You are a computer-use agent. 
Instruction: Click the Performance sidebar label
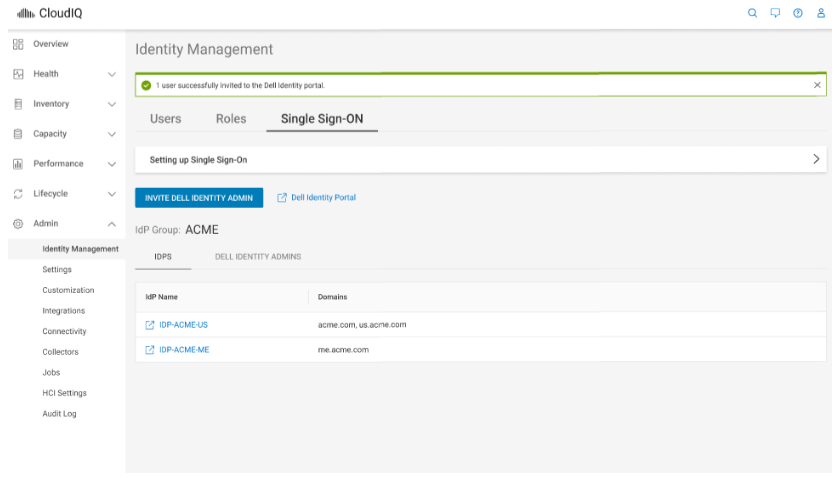[58, 164]
